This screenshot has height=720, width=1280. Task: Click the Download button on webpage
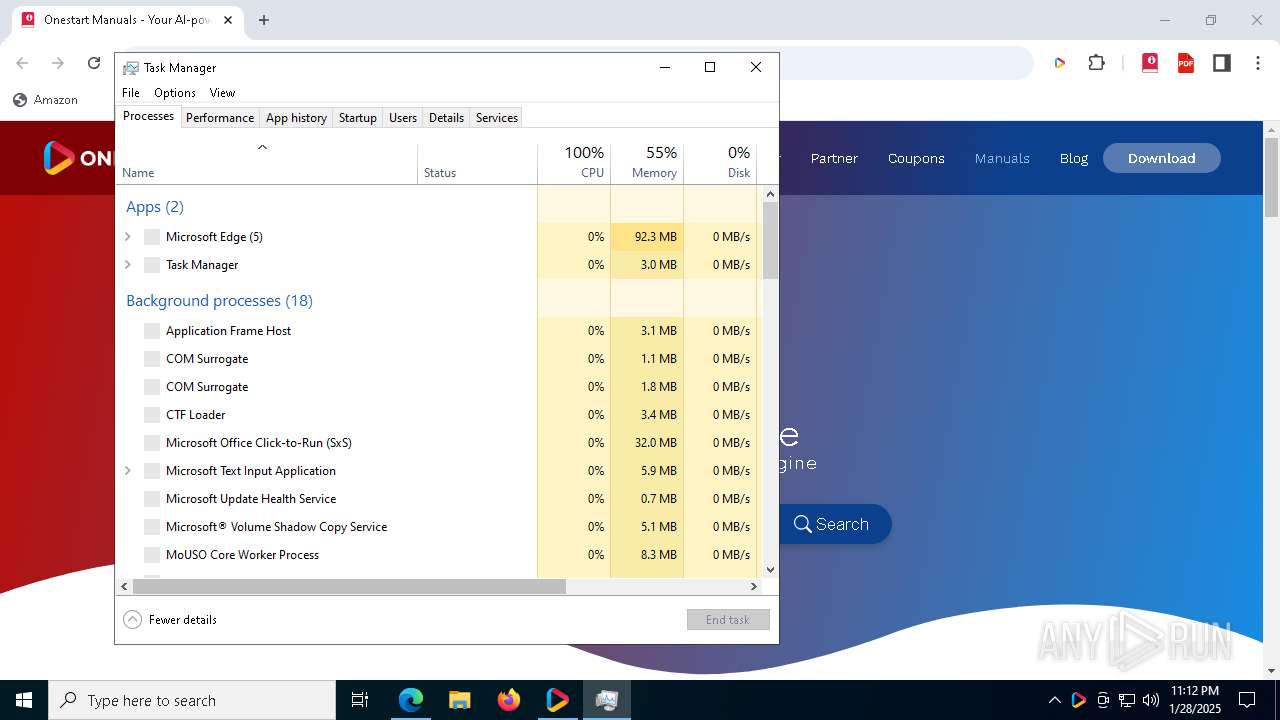(1161, 158)
